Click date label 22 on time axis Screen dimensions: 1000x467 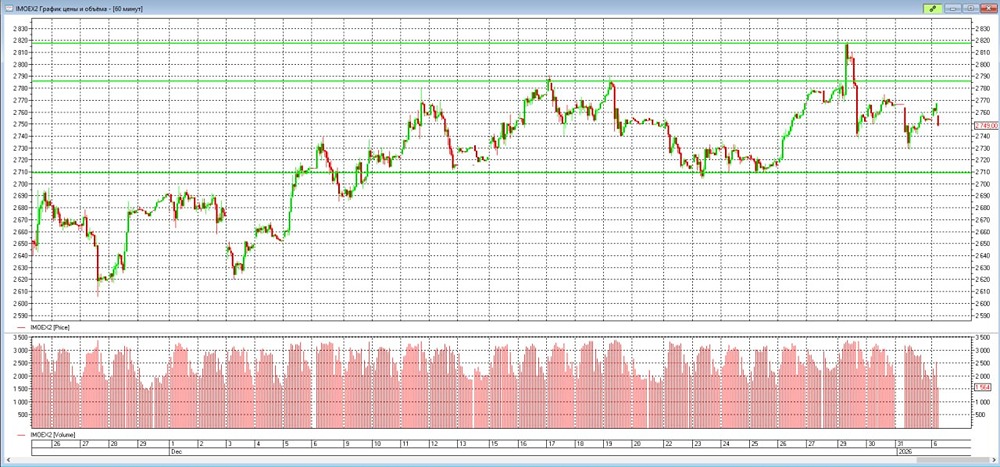667,443
